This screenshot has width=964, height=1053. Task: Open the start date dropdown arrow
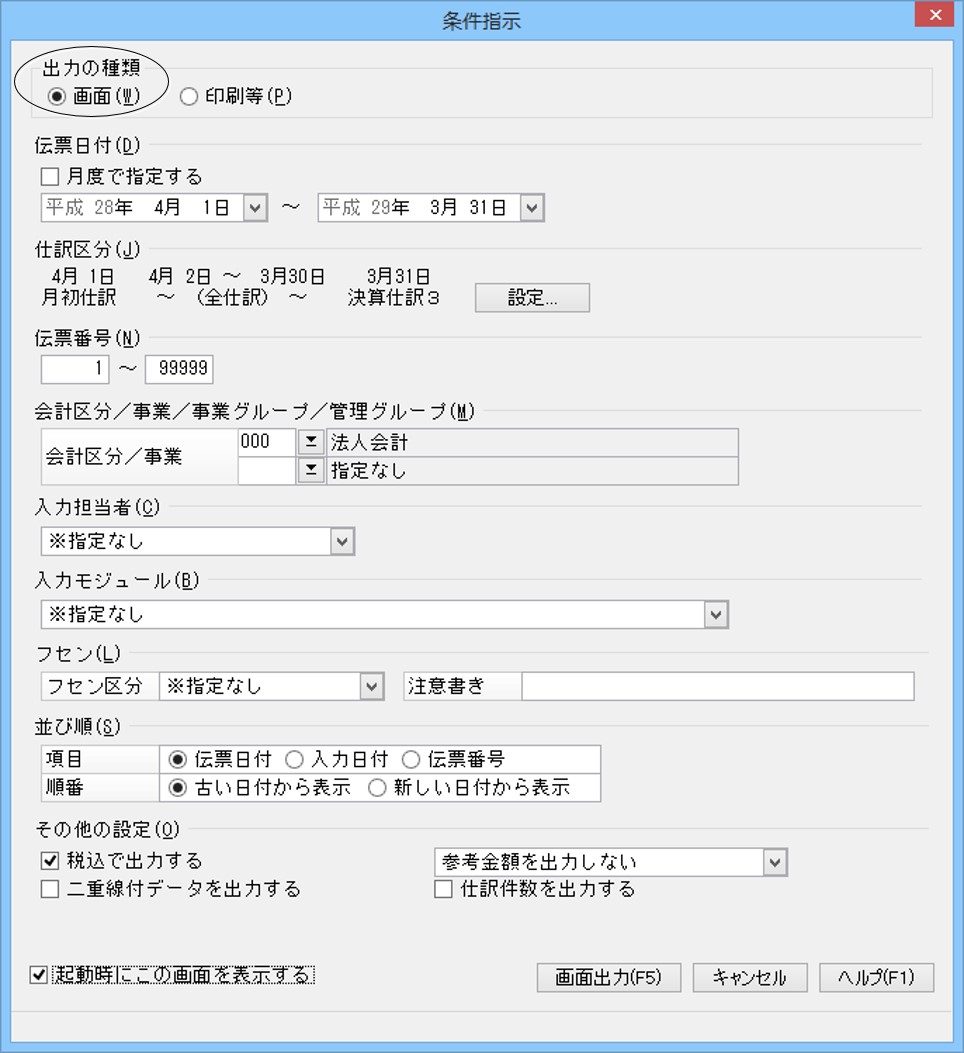pos(255,208)
